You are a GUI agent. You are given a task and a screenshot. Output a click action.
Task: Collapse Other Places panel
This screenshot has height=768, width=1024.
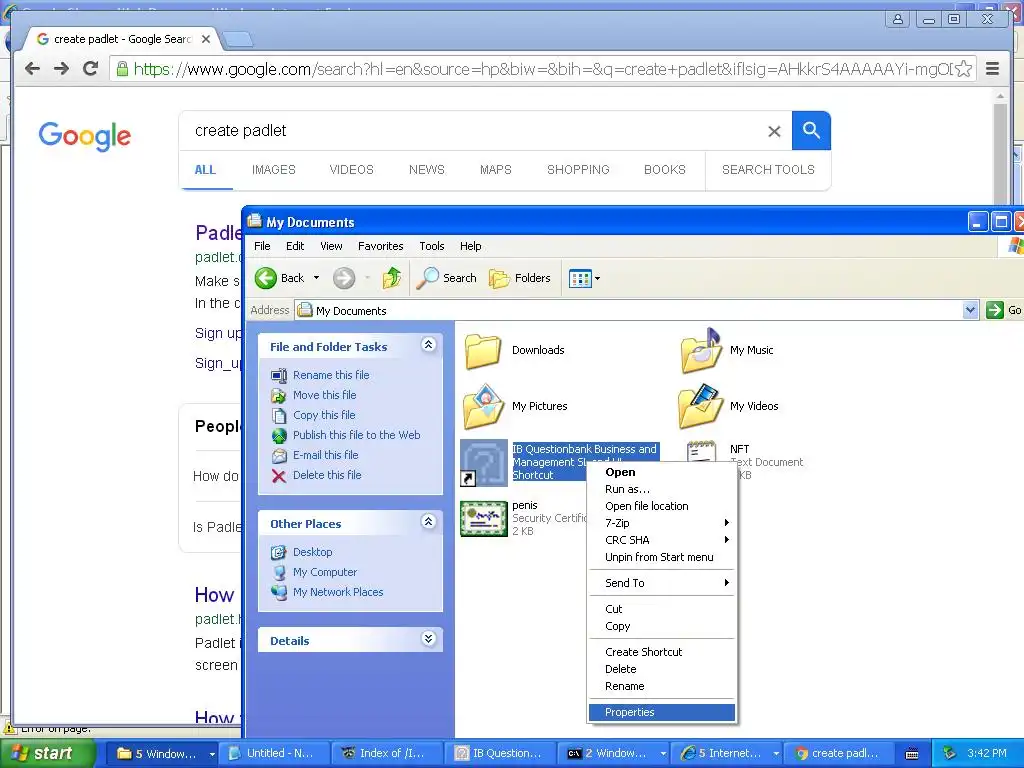(428, 521)
